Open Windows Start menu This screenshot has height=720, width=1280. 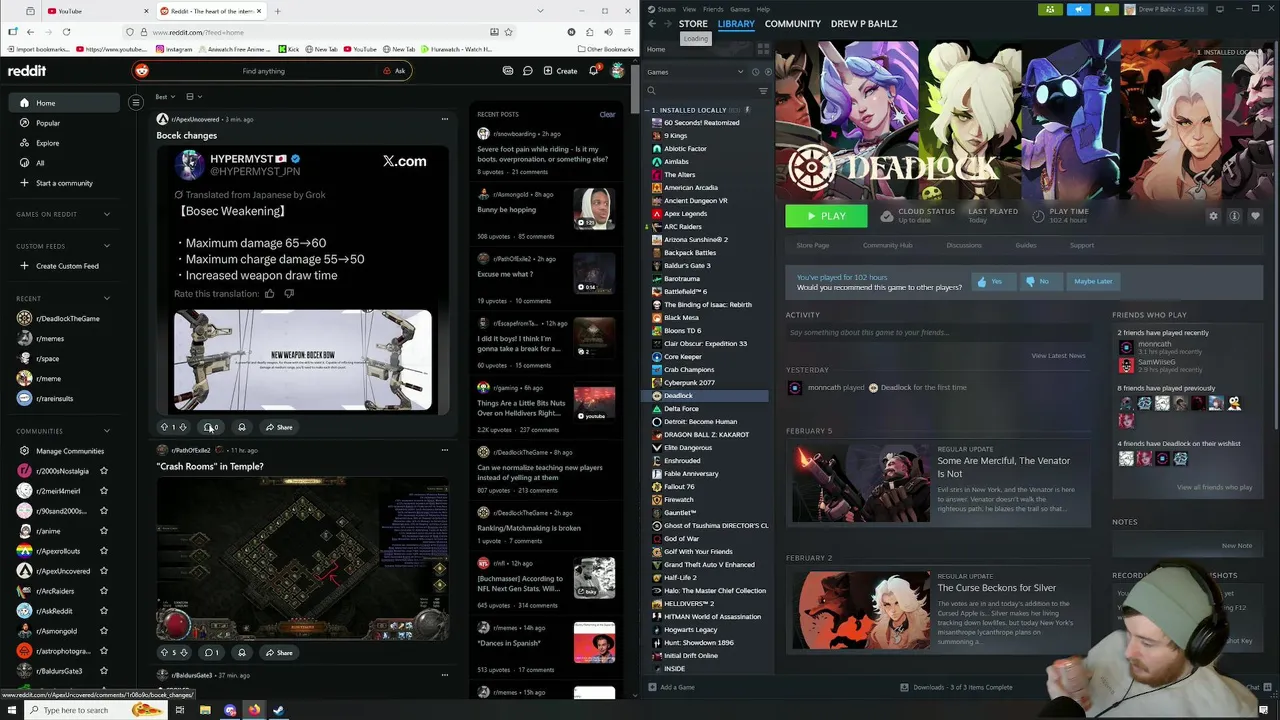[x=10, y=710]
